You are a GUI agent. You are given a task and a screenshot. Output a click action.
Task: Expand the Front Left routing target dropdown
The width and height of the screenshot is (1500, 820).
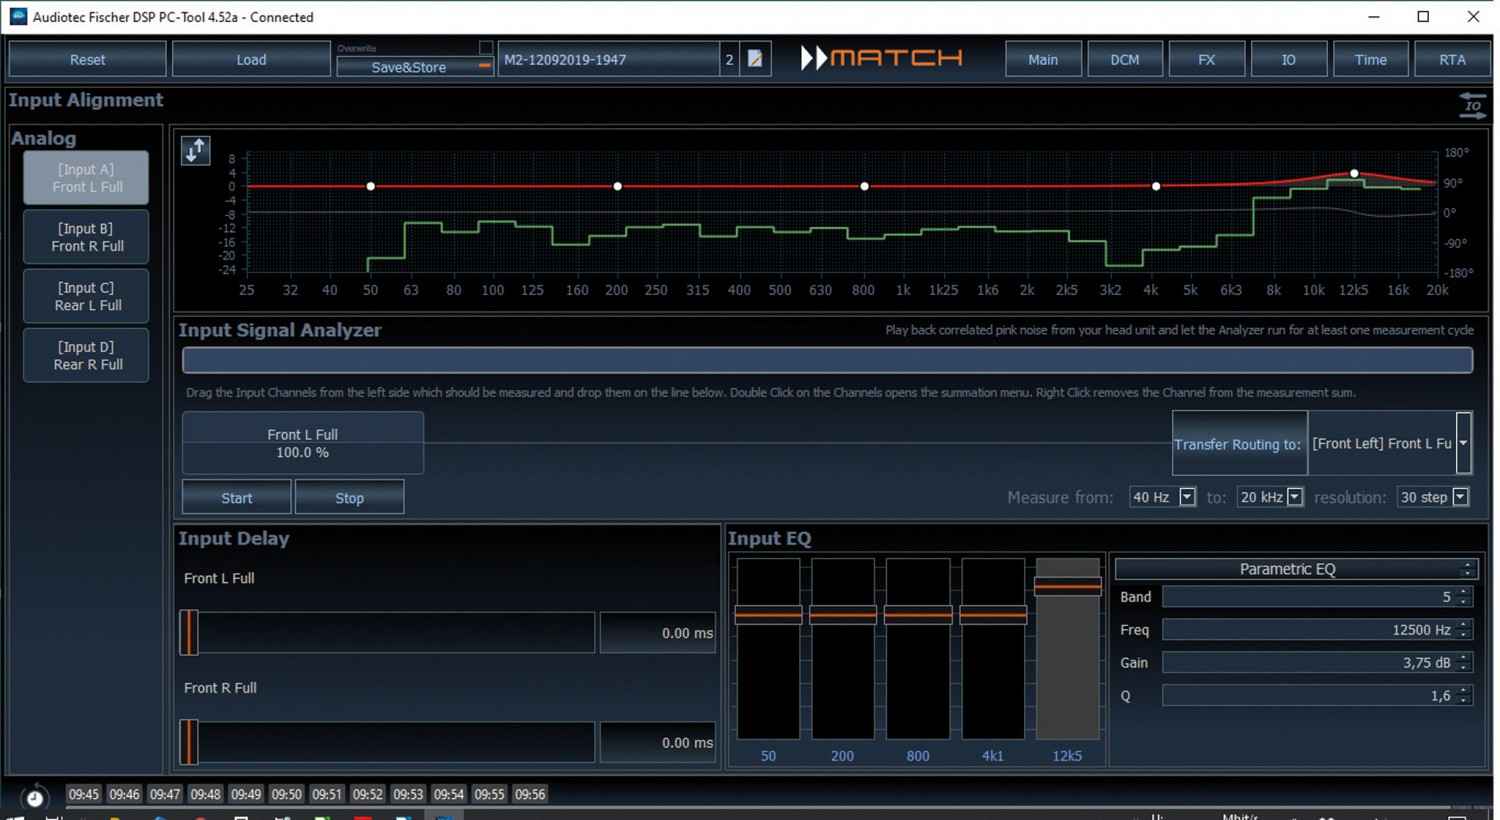(1463, 443)
